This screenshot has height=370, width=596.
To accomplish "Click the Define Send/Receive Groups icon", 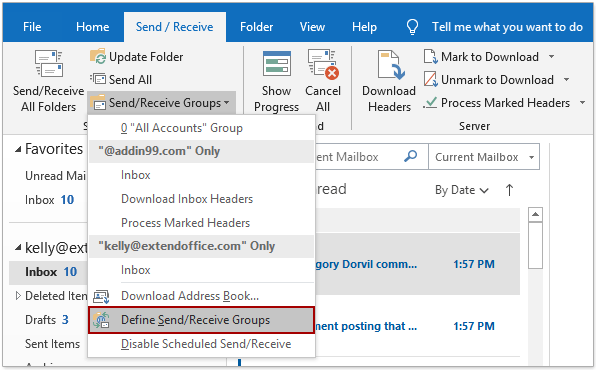I will click(101, 320).
